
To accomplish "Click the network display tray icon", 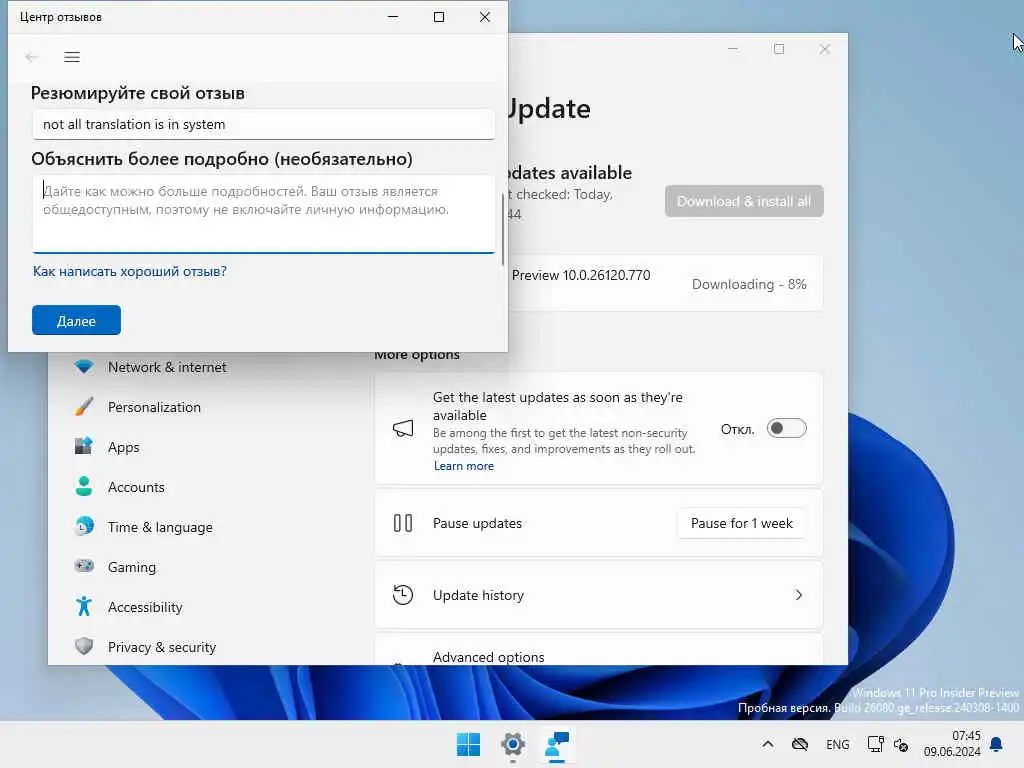I will pos(875,744).
